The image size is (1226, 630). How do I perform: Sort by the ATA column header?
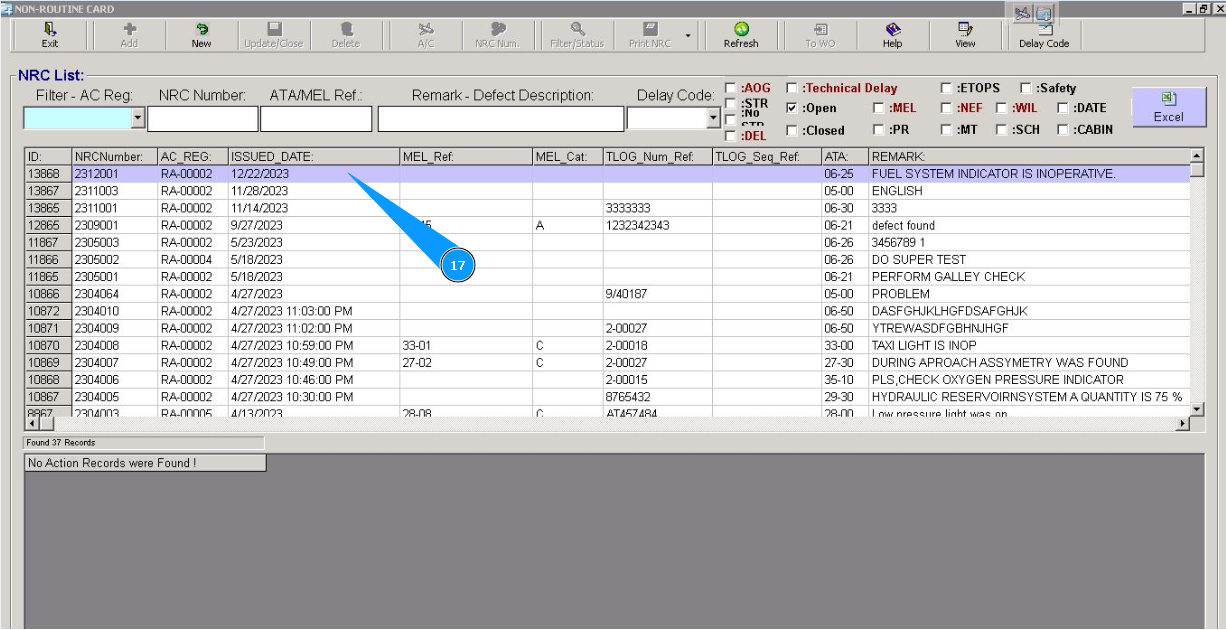tap(844, 157)
